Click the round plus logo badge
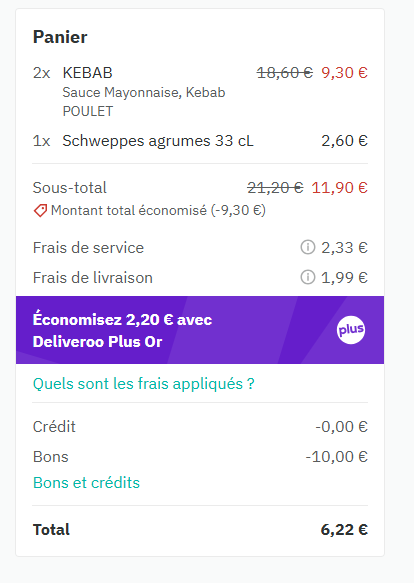Screen dimensions: 414x583 (351, 330)
